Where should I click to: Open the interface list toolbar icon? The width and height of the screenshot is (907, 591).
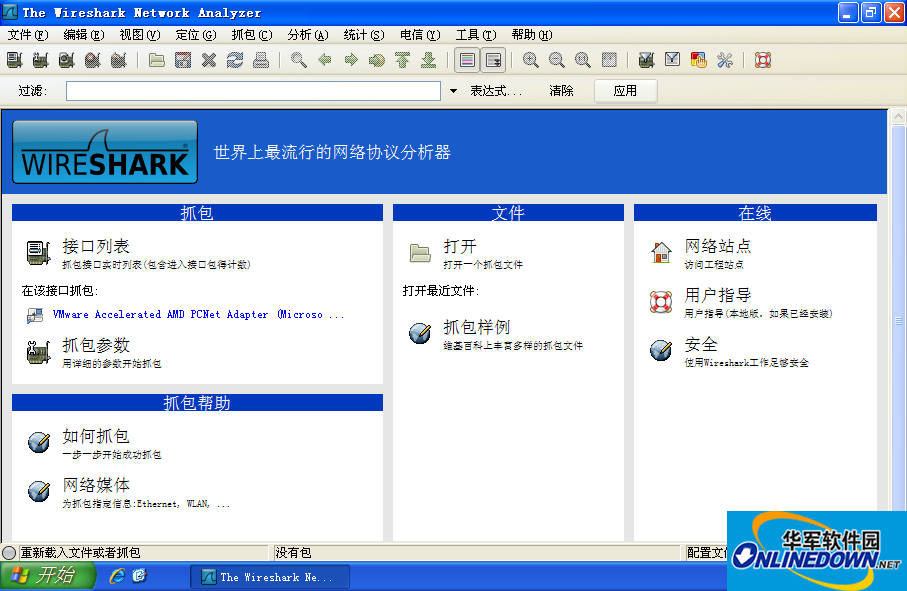tap(14, 60)
